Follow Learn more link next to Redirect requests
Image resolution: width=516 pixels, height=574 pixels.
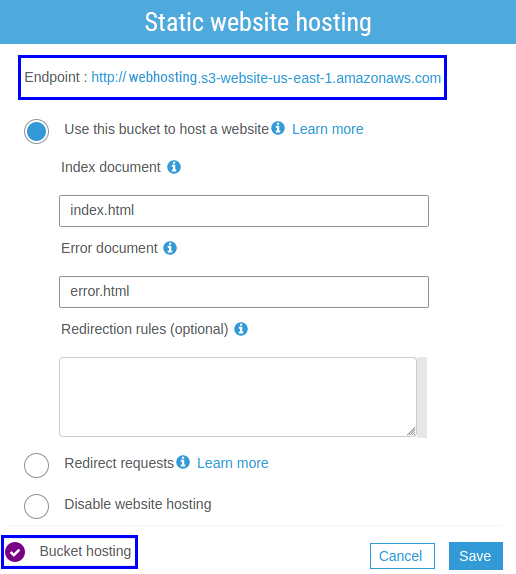[x=233, y=463]
